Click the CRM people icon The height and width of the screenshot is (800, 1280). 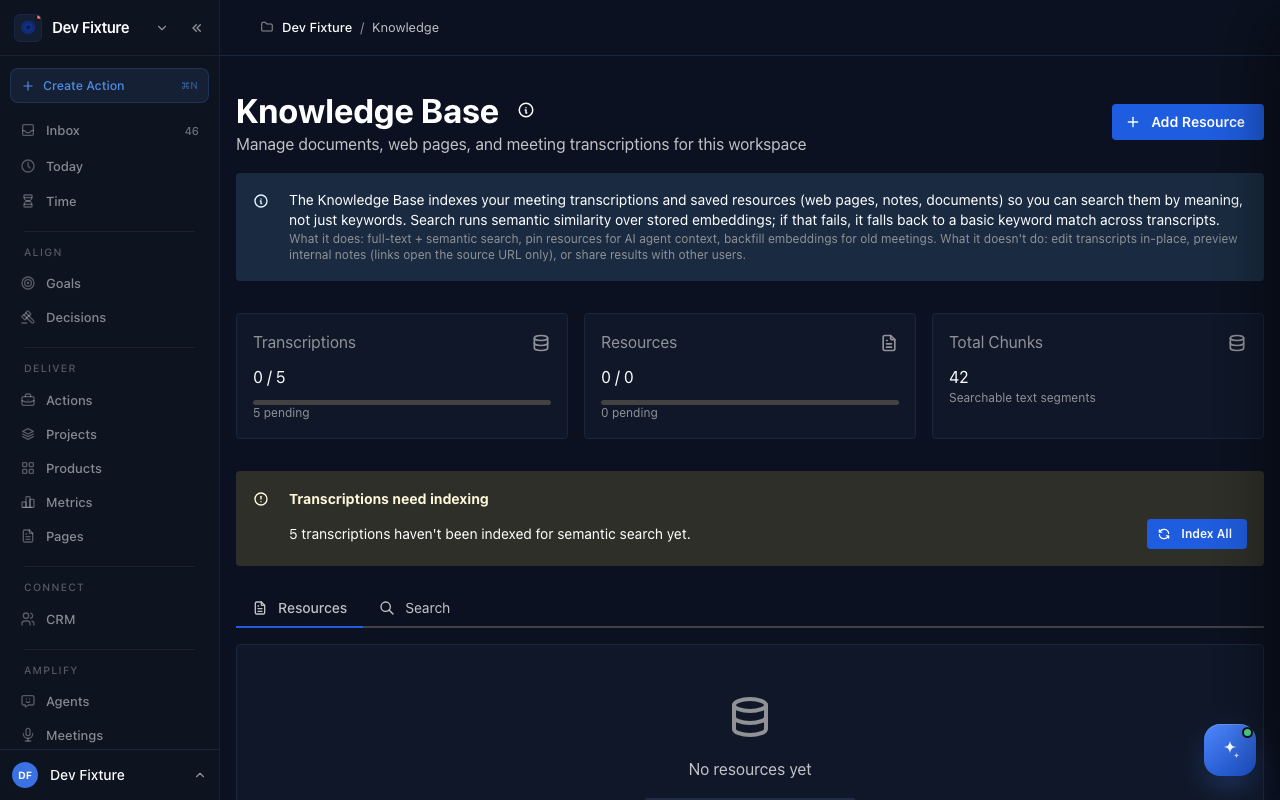pos(28,619)
